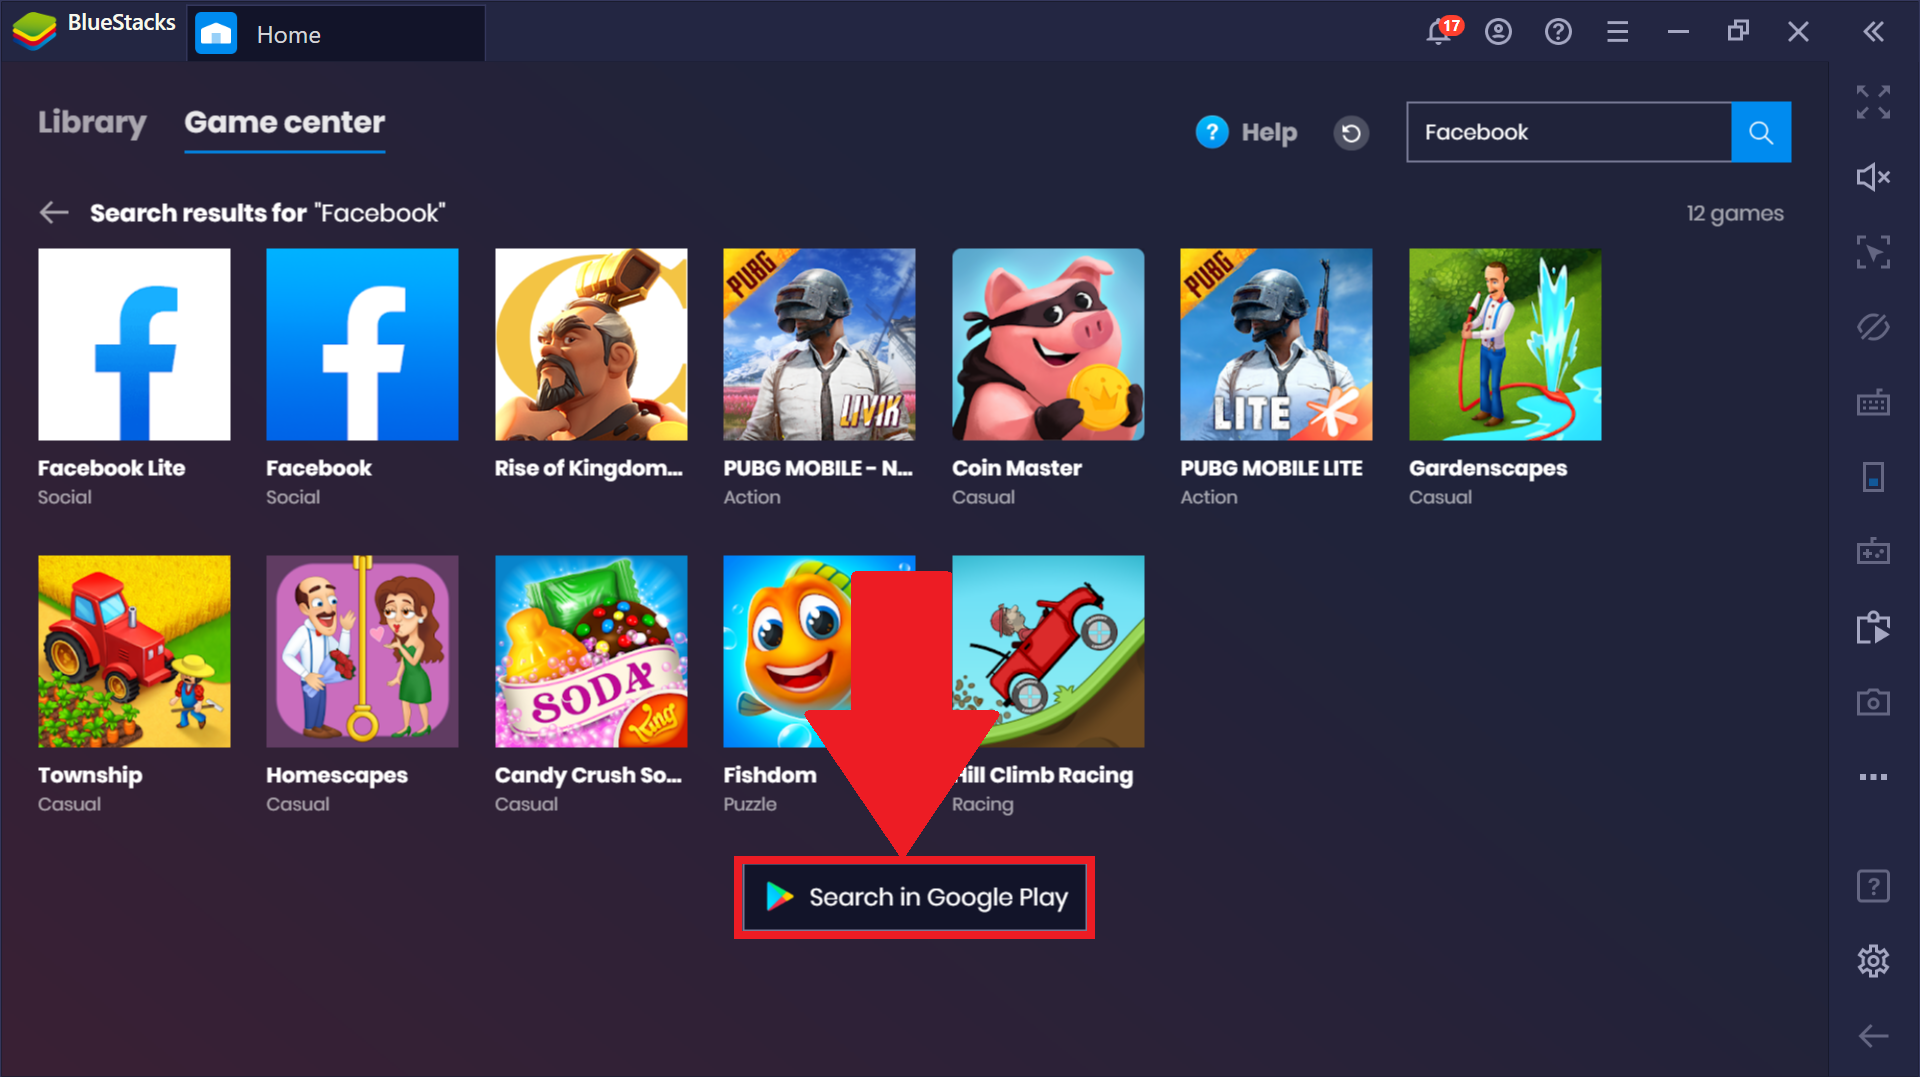Open the keyboard controls icon
This screenshot has width=1920, height=1077.
tap(1873, 403)
